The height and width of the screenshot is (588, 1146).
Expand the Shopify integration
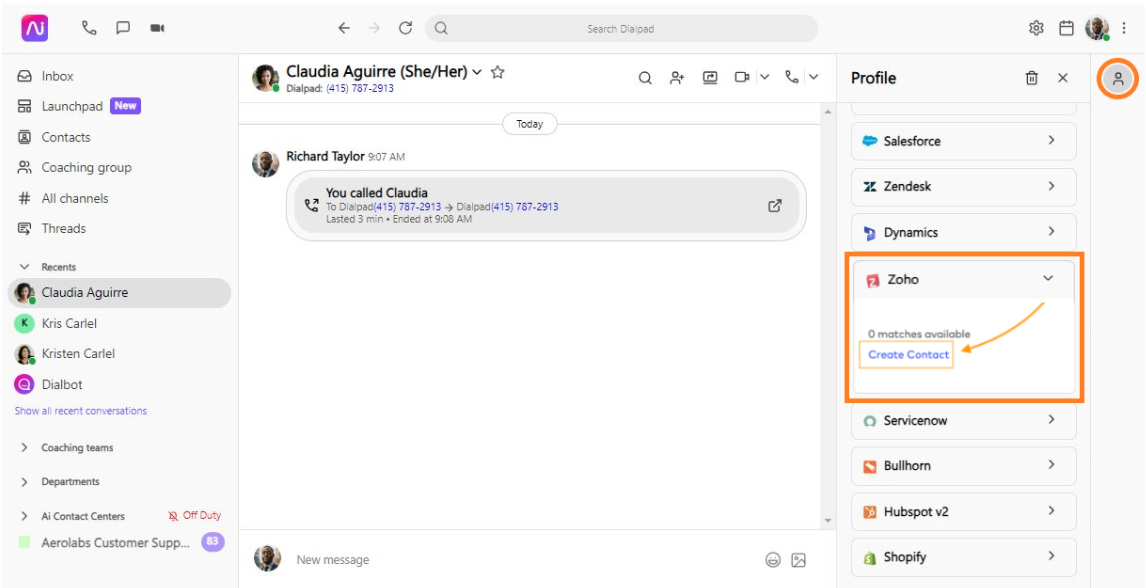[964, 557]
